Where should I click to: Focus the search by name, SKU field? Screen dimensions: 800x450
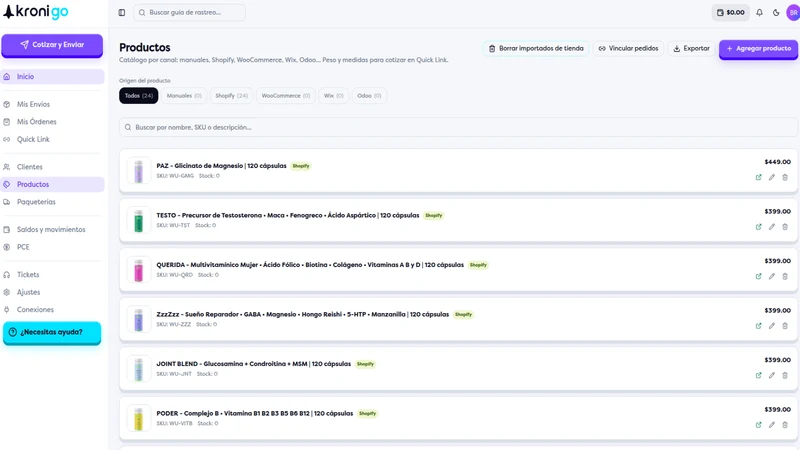(458, 127)
